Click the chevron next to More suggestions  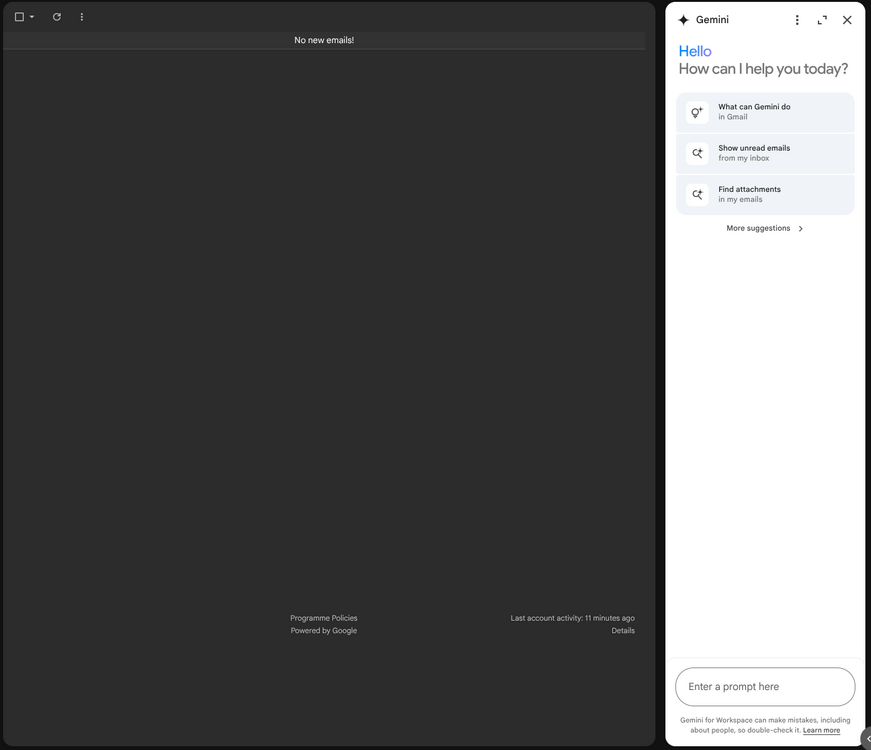(x=800, y=229)
